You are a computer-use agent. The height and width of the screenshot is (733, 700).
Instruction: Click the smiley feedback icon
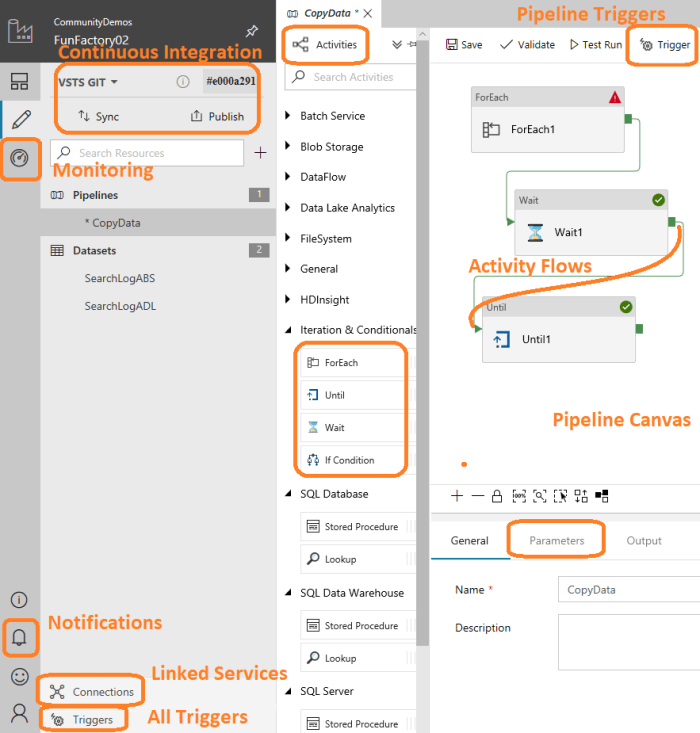(19, 676)
